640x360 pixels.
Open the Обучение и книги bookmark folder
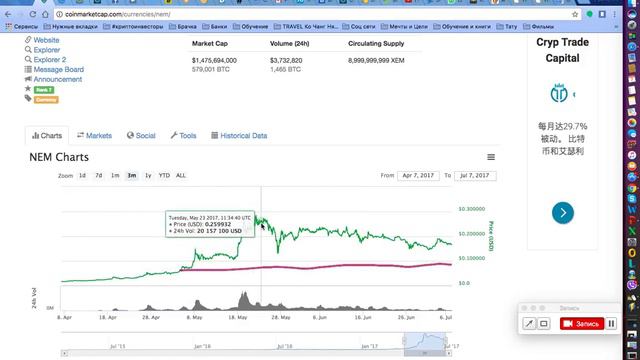[462, 27]
